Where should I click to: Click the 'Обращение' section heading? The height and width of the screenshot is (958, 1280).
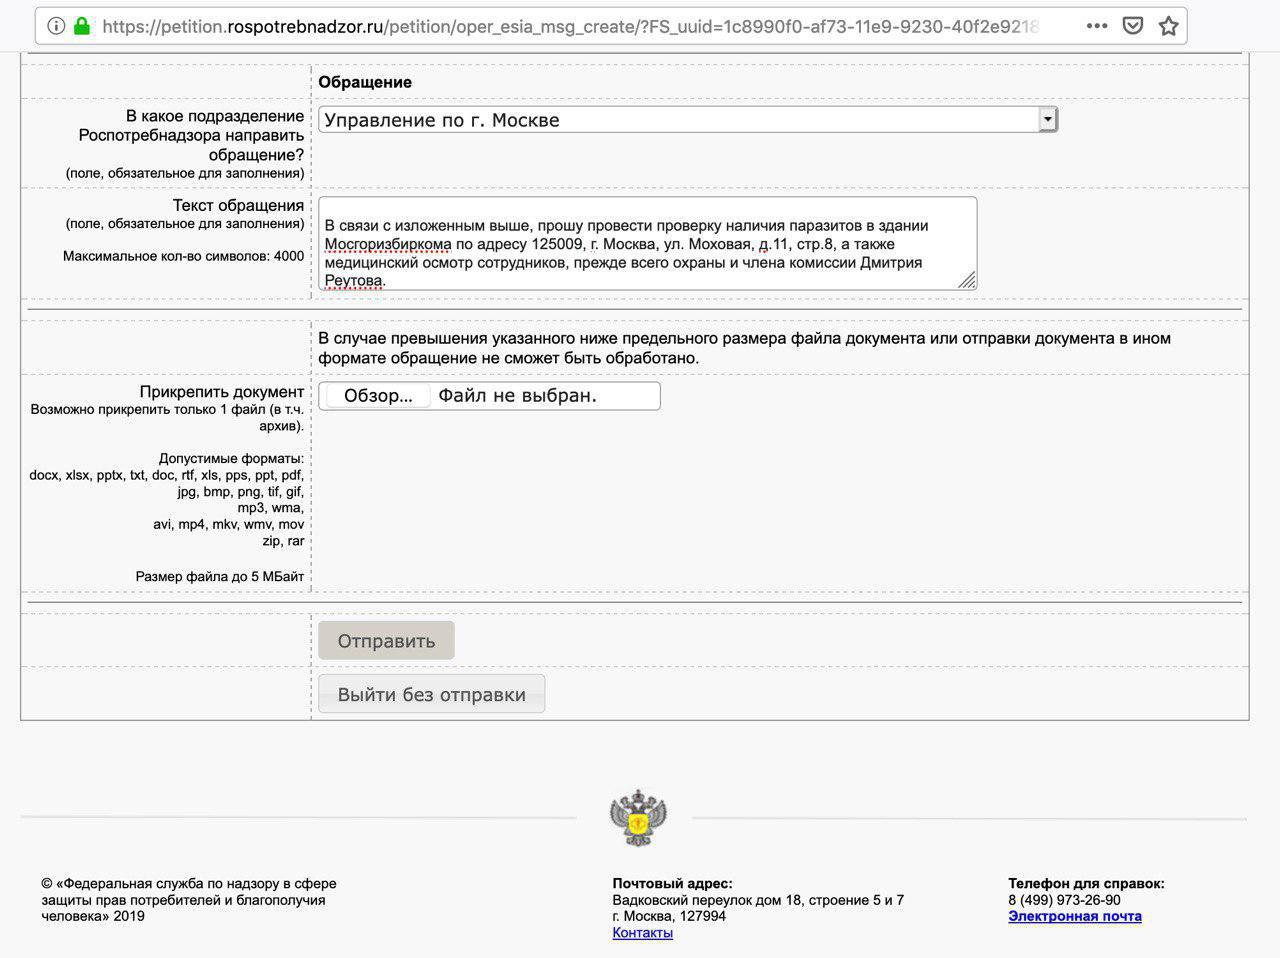pyautogui.click(x=365, y=82)
